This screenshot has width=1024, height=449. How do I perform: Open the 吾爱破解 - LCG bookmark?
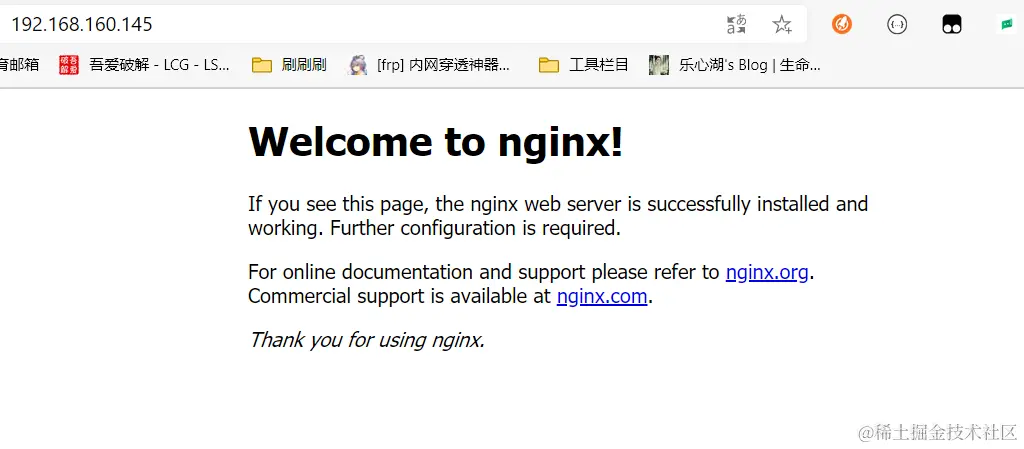click(x=144, y=65)
